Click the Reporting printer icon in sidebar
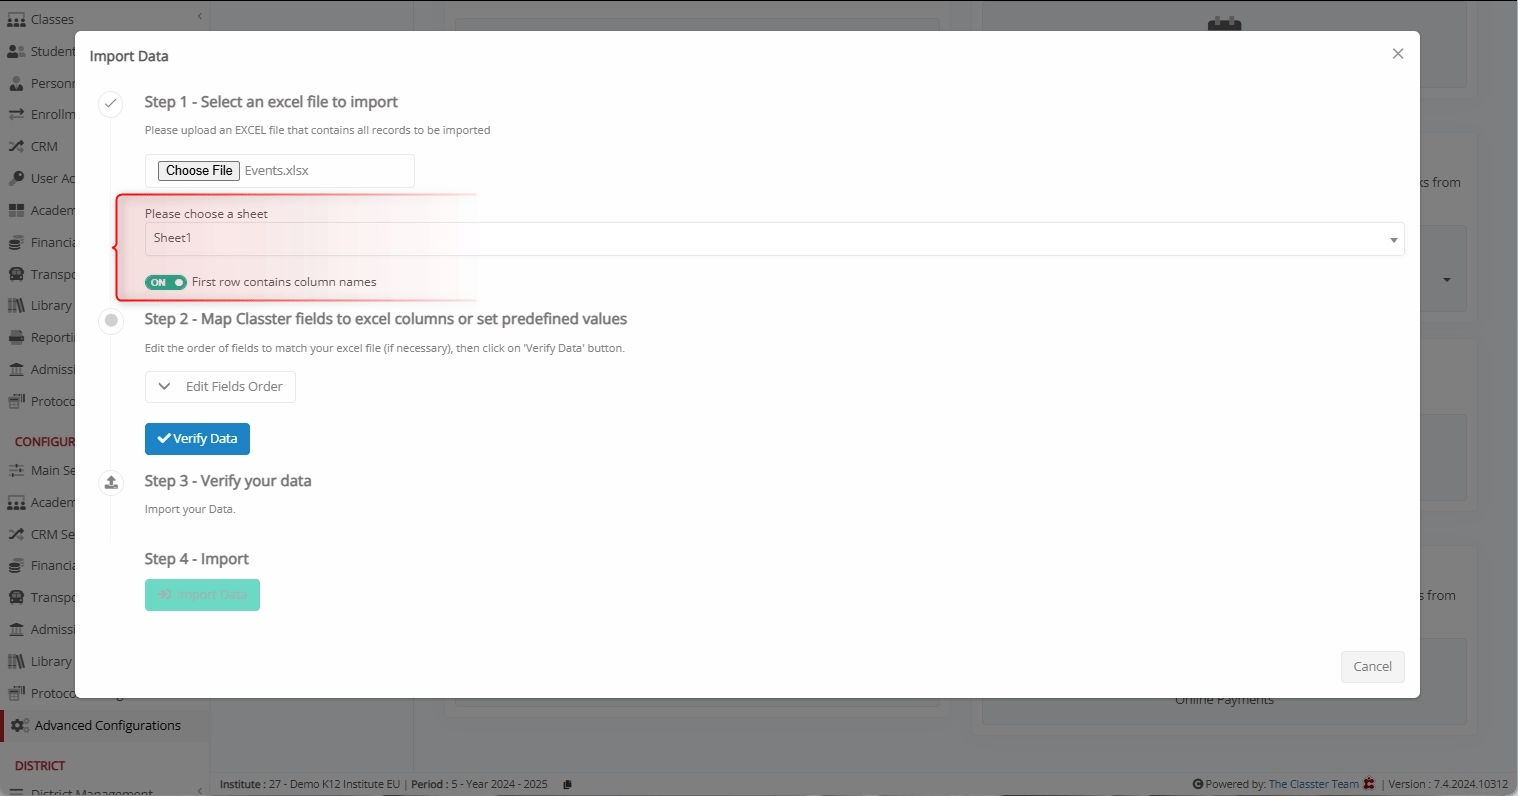1518x796 pixels. (x=16, y=338)
